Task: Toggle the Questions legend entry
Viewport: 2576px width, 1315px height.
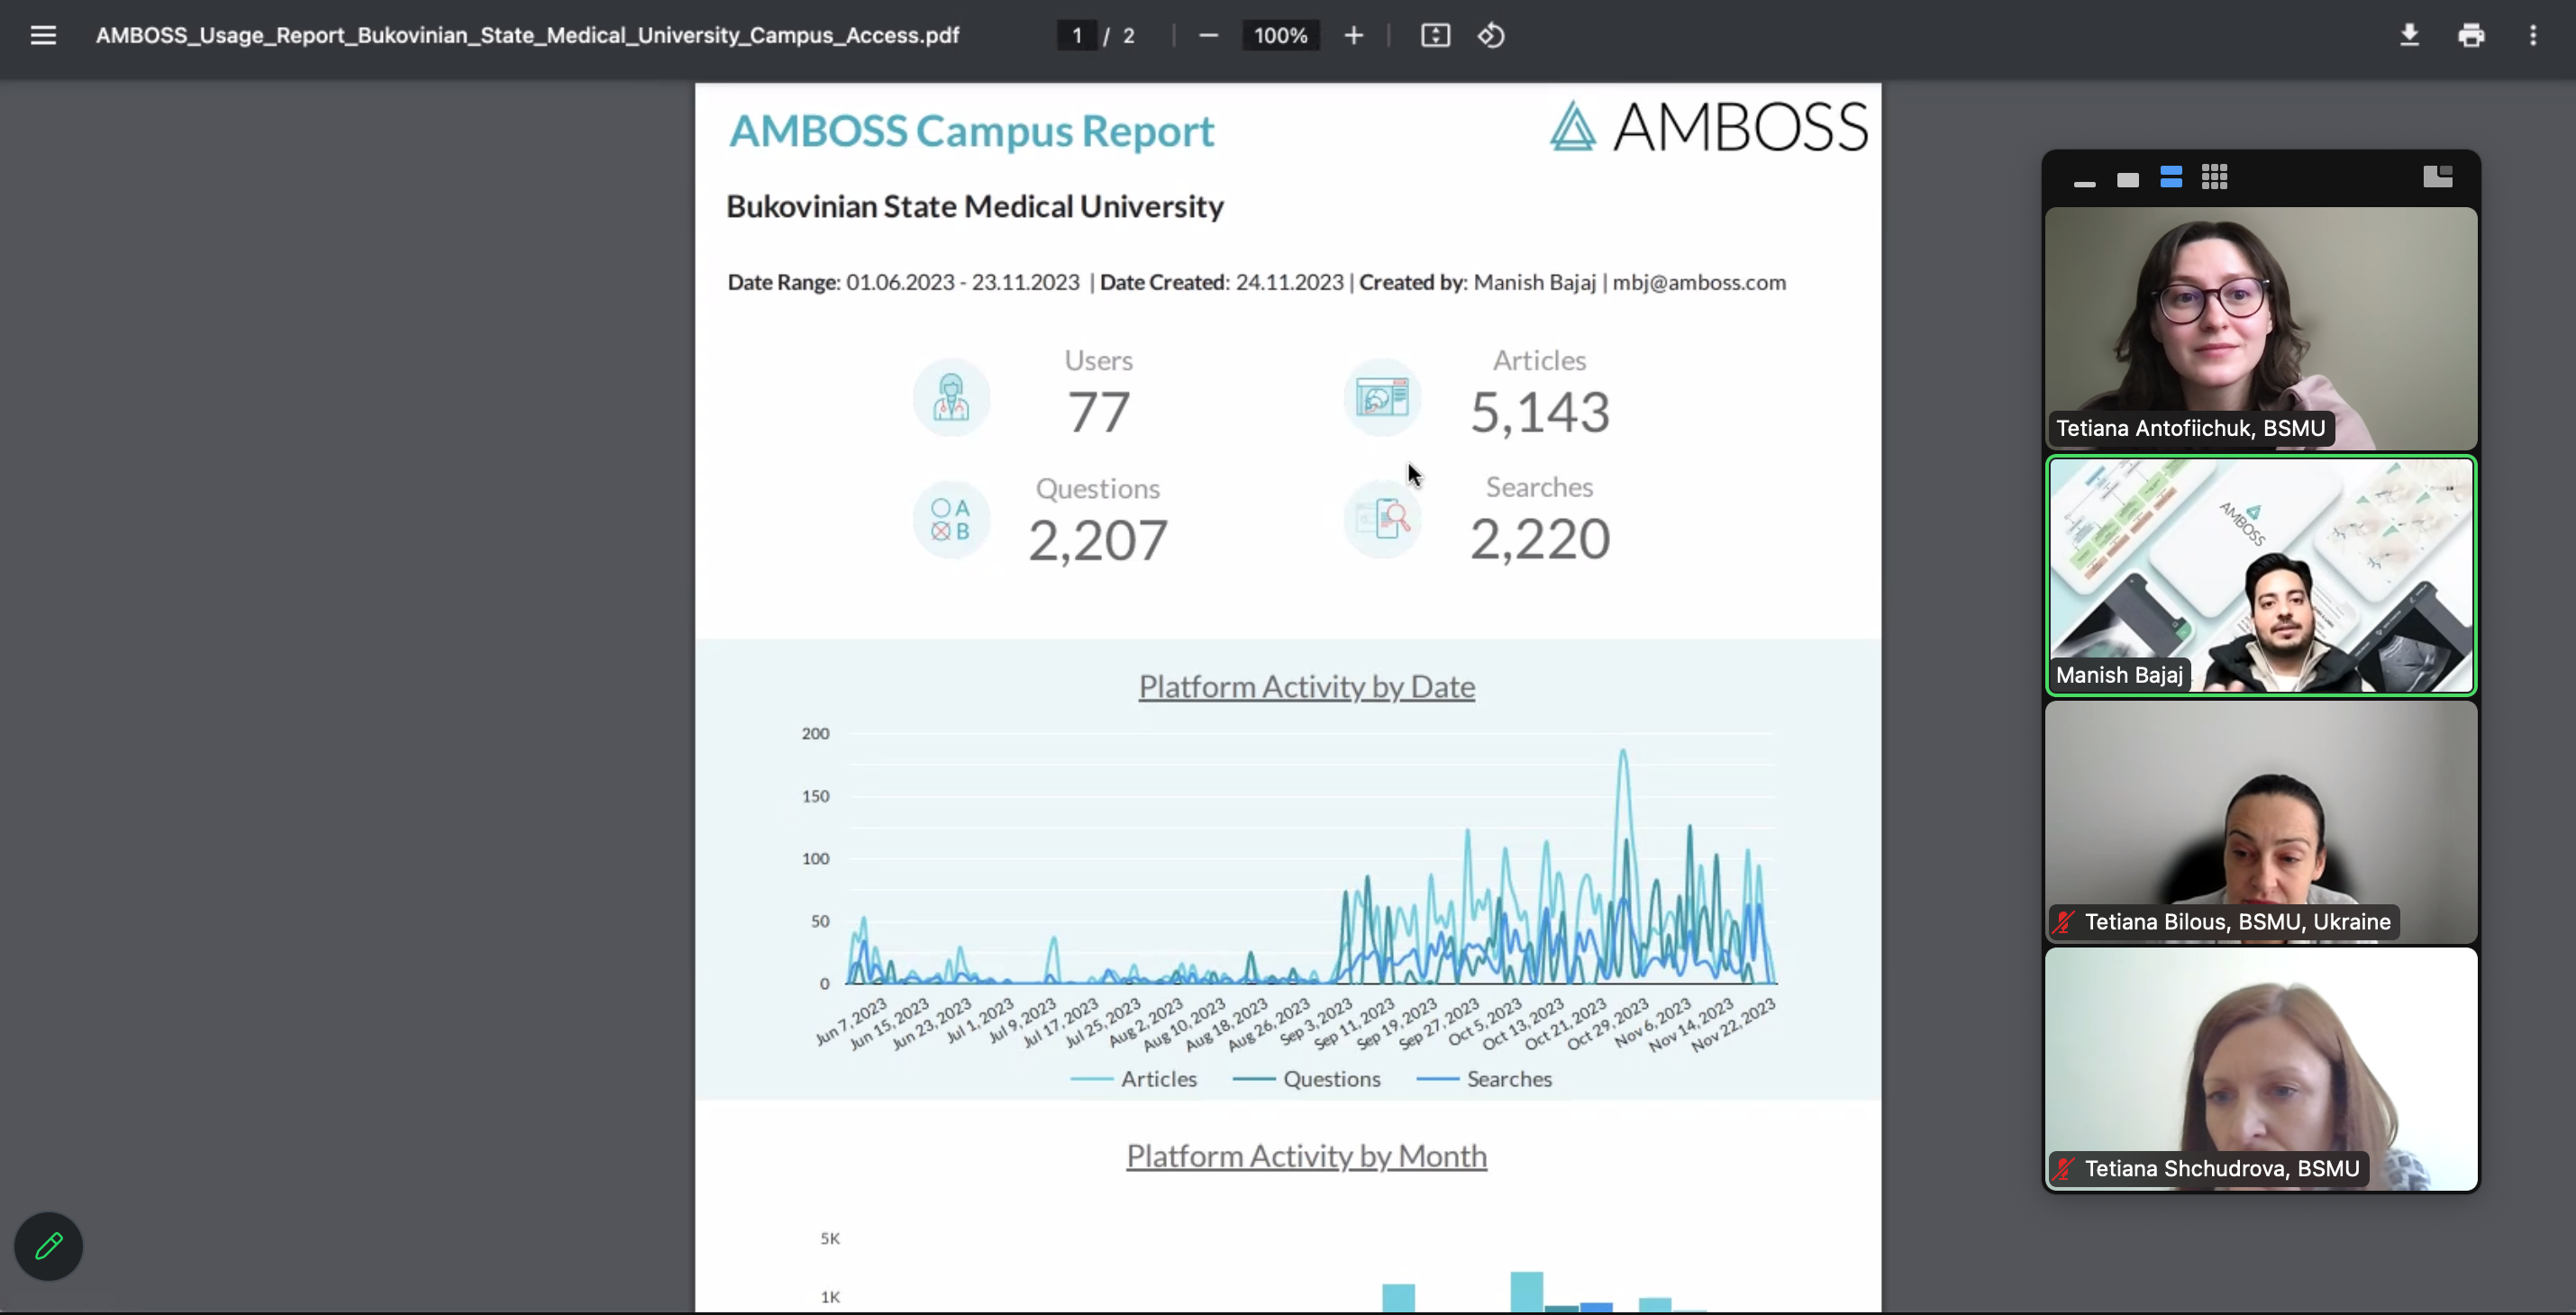Action: tap(1307, 1079)
